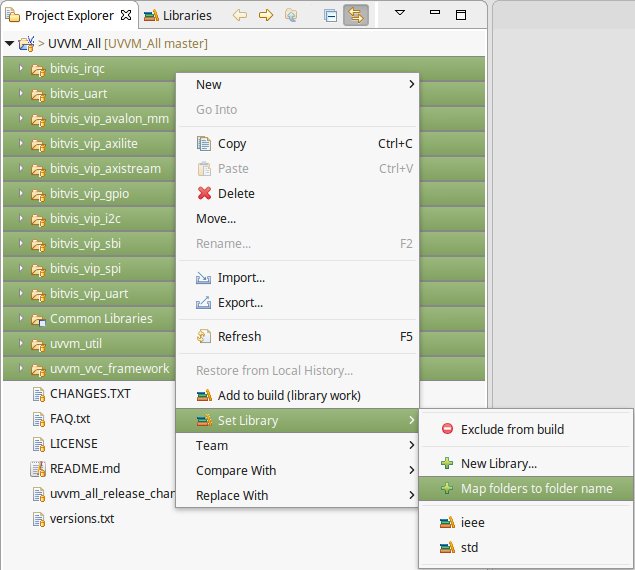
Task: Select README.md file
Action: pyautogui.click(x=85, y=468)
